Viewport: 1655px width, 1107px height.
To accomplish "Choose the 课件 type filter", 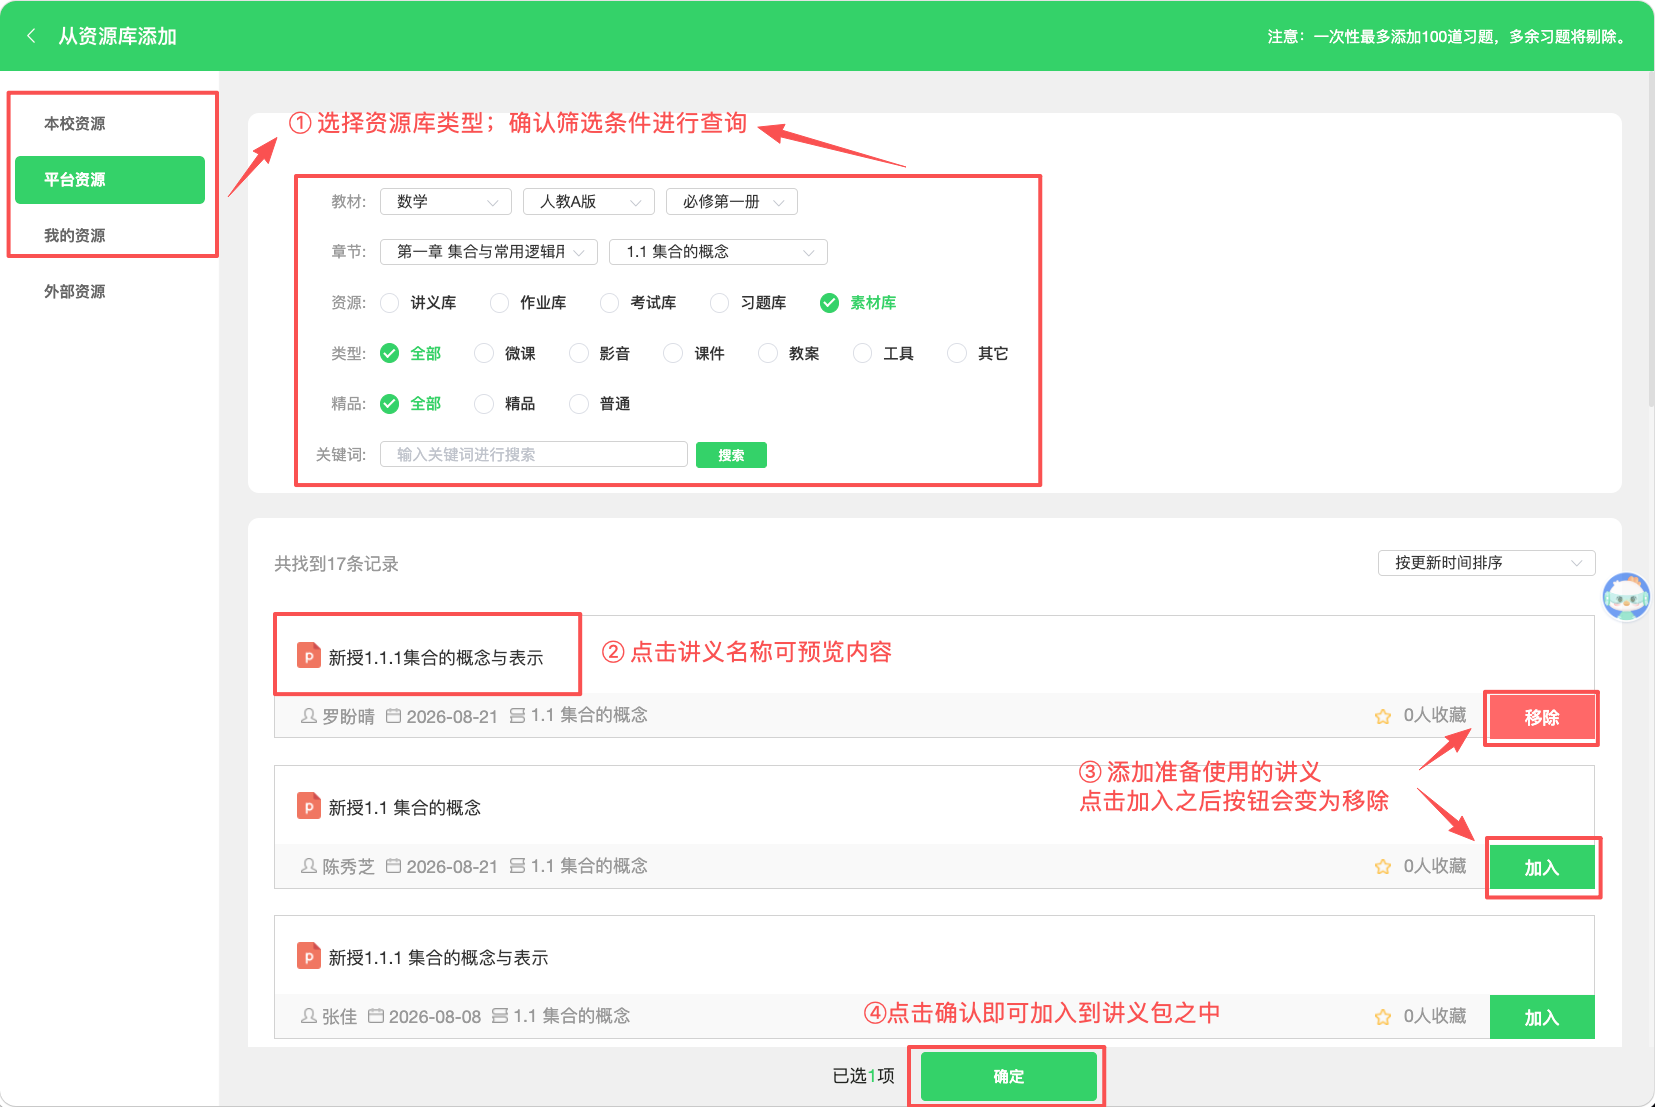I will click(694, 353).
